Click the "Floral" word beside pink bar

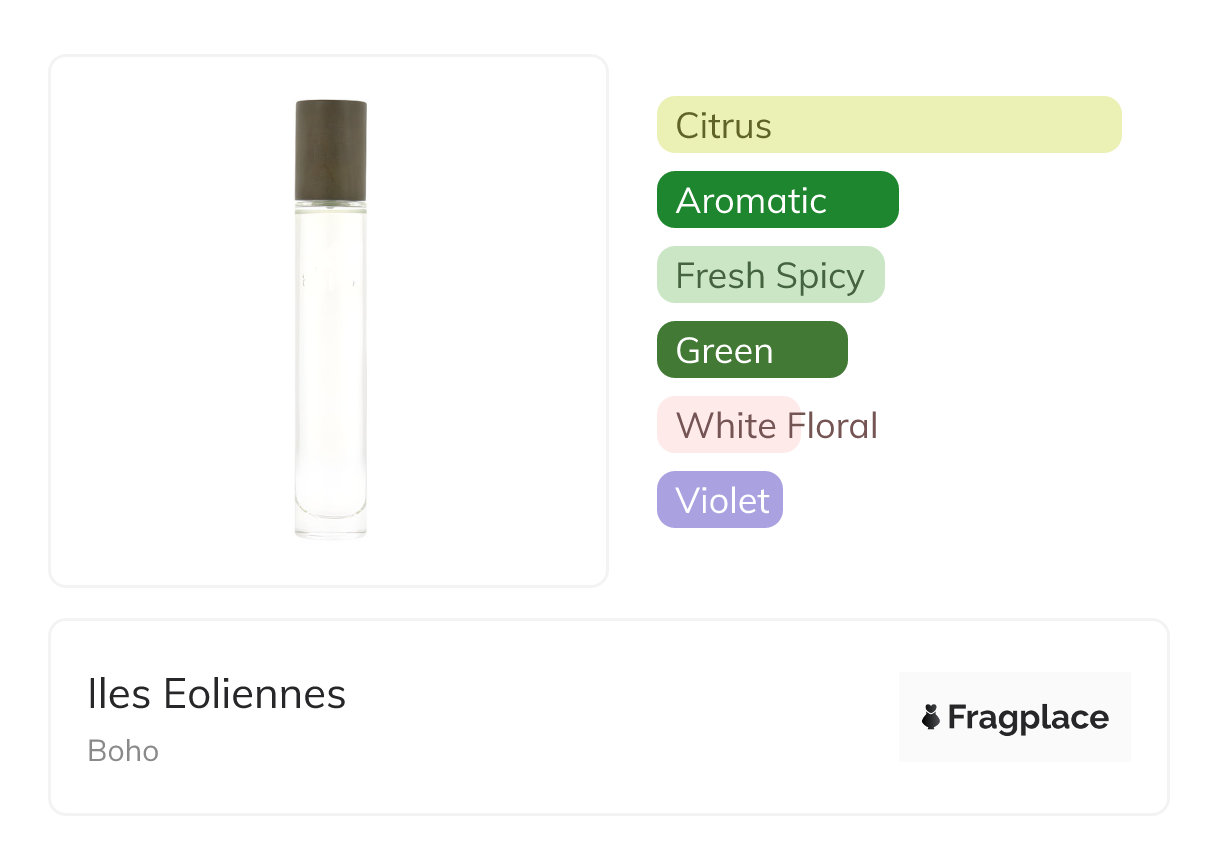point(832,426)
